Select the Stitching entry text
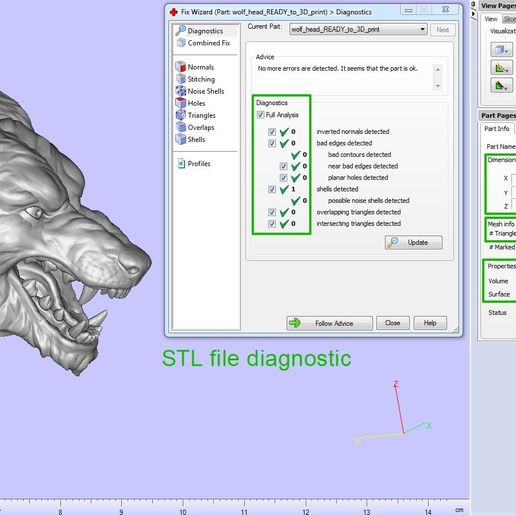516x516 pixels. tap(201, 79)
